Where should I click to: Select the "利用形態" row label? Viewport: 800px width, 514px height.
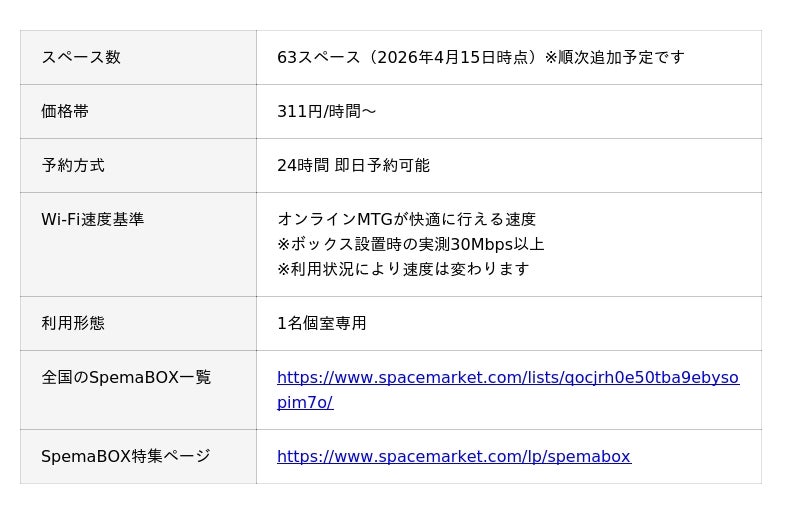(x=73, y=324)
